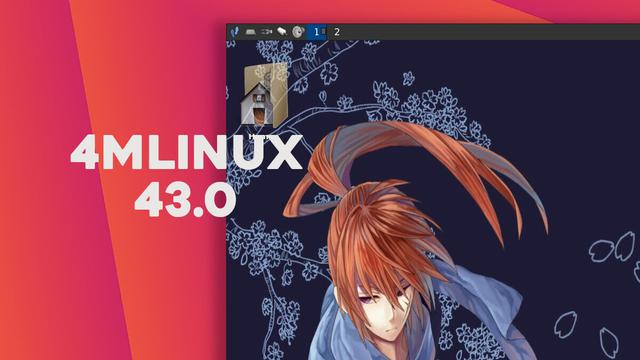Click the keyboard tray icon in the panel
Screen dimensions: 640x360
tap(250, 32)
